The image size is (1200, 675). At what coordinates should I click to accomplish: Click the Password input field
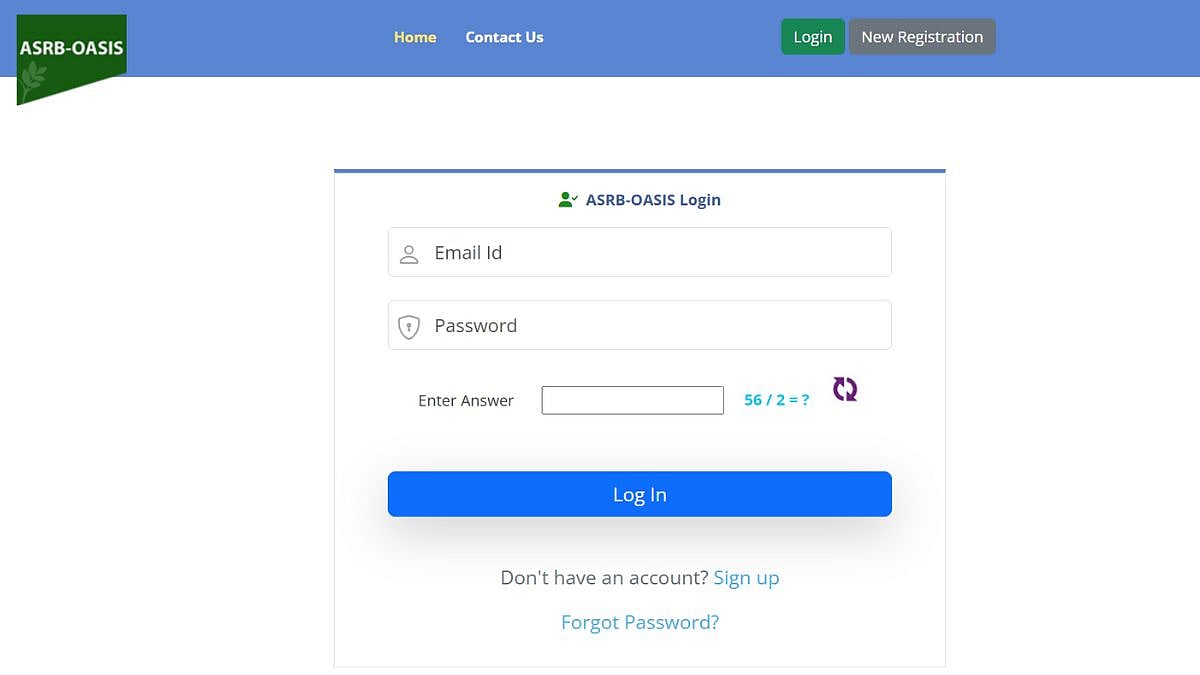(x=640, y=325)
